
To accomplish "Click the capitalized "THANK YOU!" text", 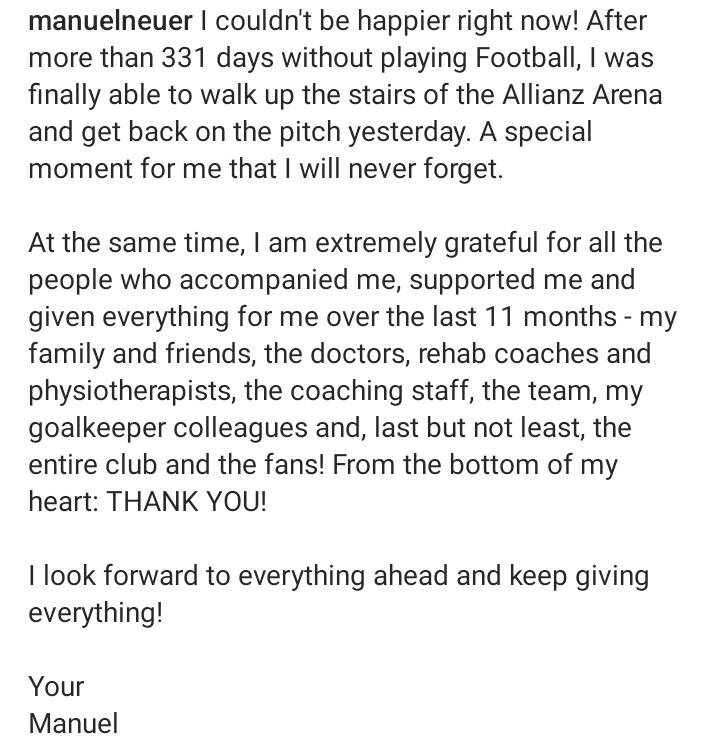I will click(x=187, y=502).
